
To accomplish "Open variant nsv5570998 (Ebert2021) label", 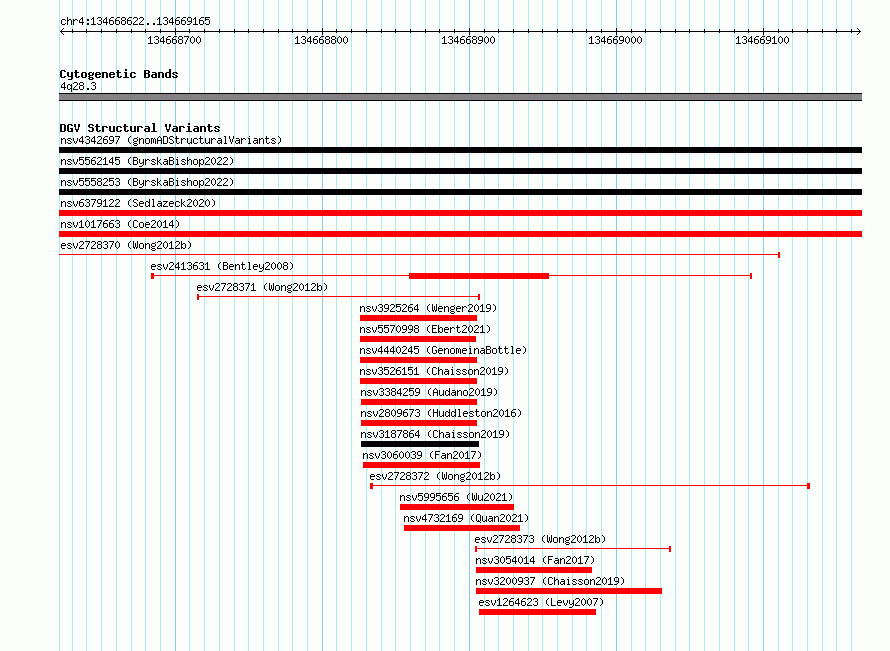I will click(425, 329).
